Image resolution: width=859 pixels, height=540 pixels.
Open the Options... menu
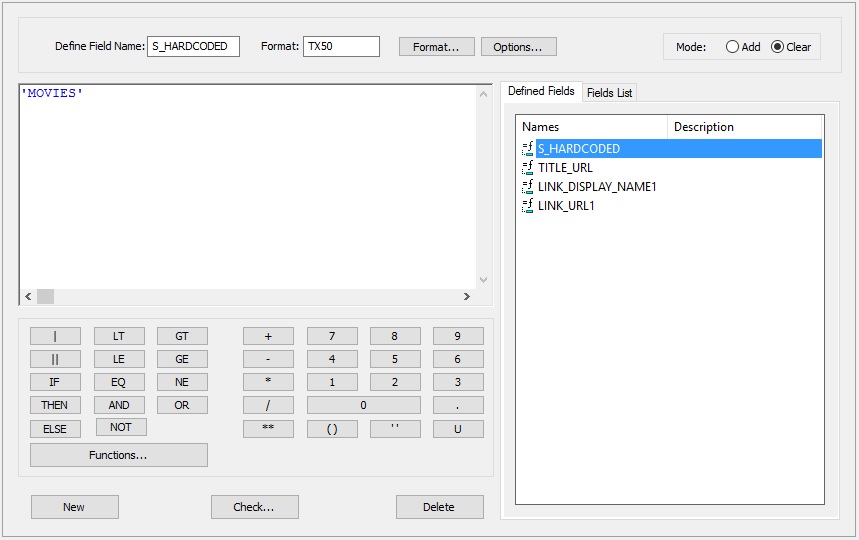point(518,47)
